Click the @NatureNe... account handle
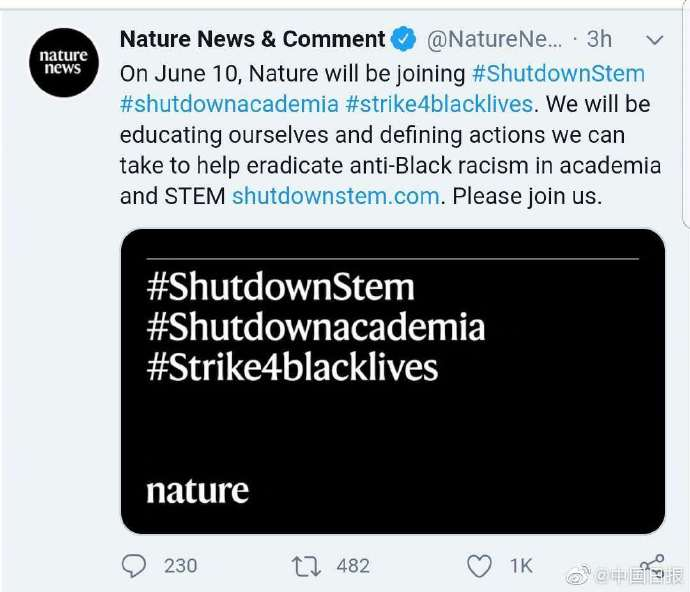Viewport: 690px width, 592px height. pyautogui.click(x=495, y=40)
